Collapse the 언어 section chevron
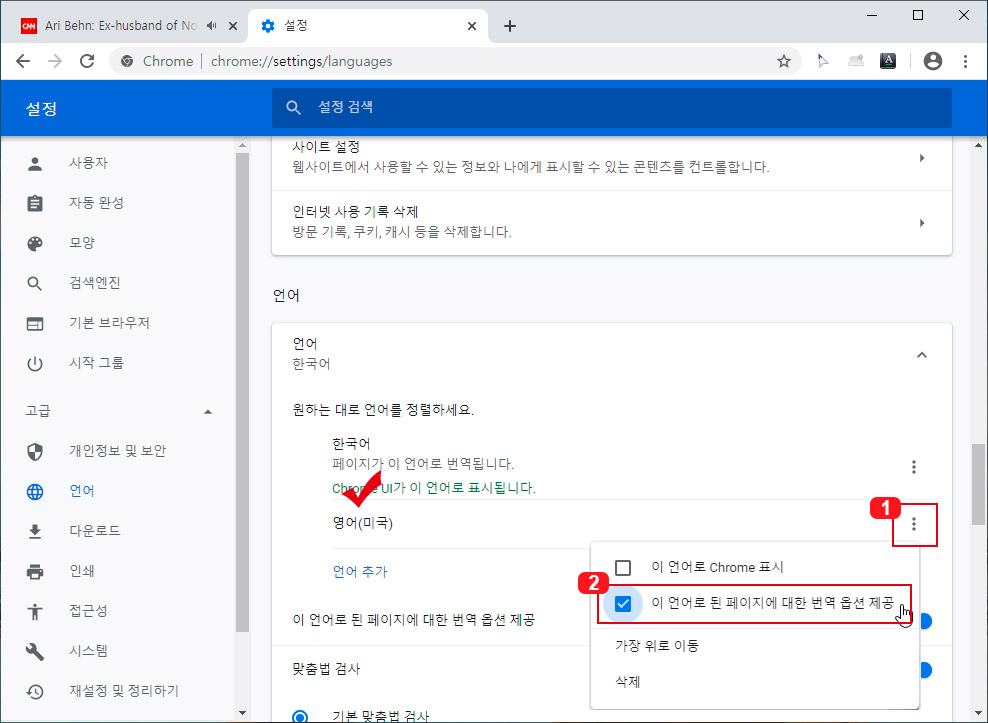This screenshot has height=723, width=988. (x=922, y=354)
